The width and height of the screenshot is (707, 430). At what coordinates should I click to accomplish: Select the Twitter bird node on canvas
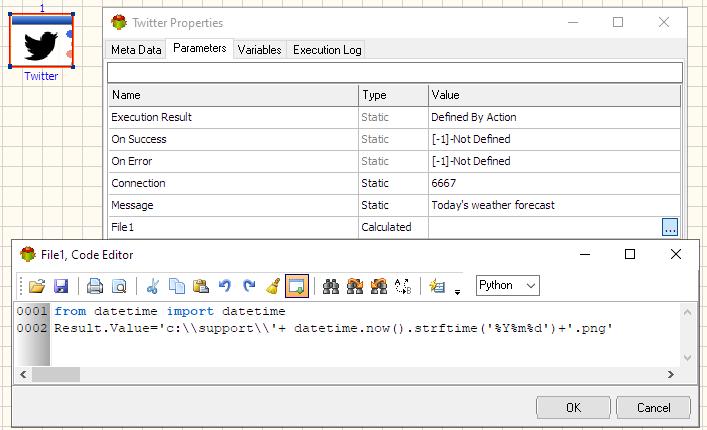pyautogui.click(x=41, y=41)
